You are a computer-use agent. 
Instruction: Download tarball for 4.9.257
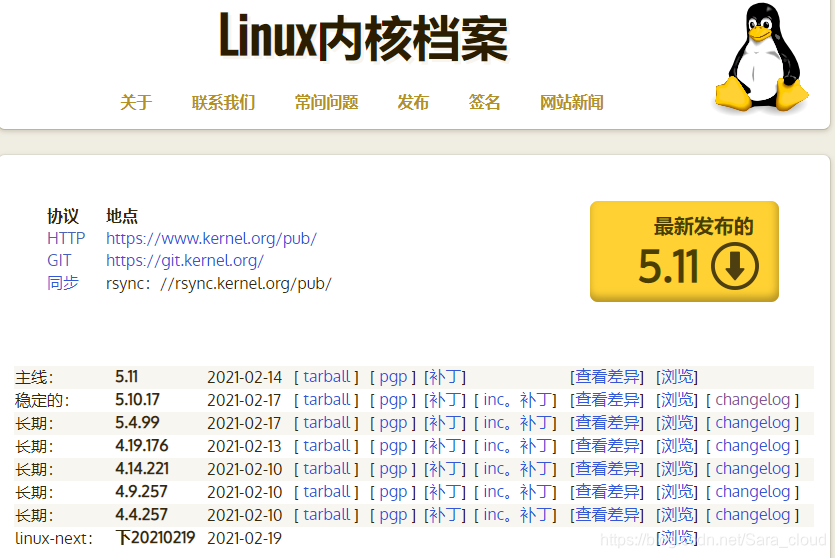[x=326, y=491]
